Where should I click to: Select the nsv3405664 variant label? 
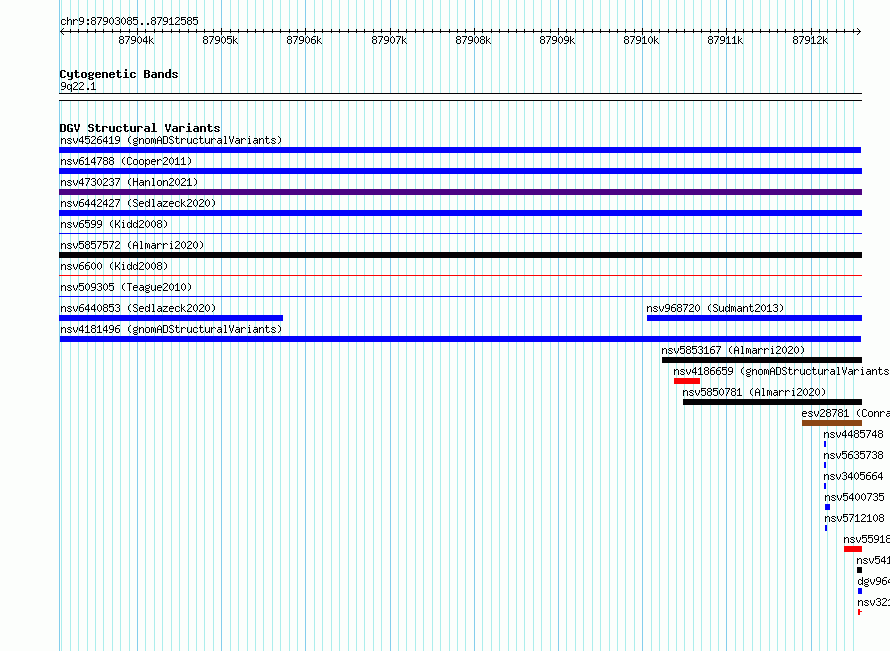click(x=854, y=476)
